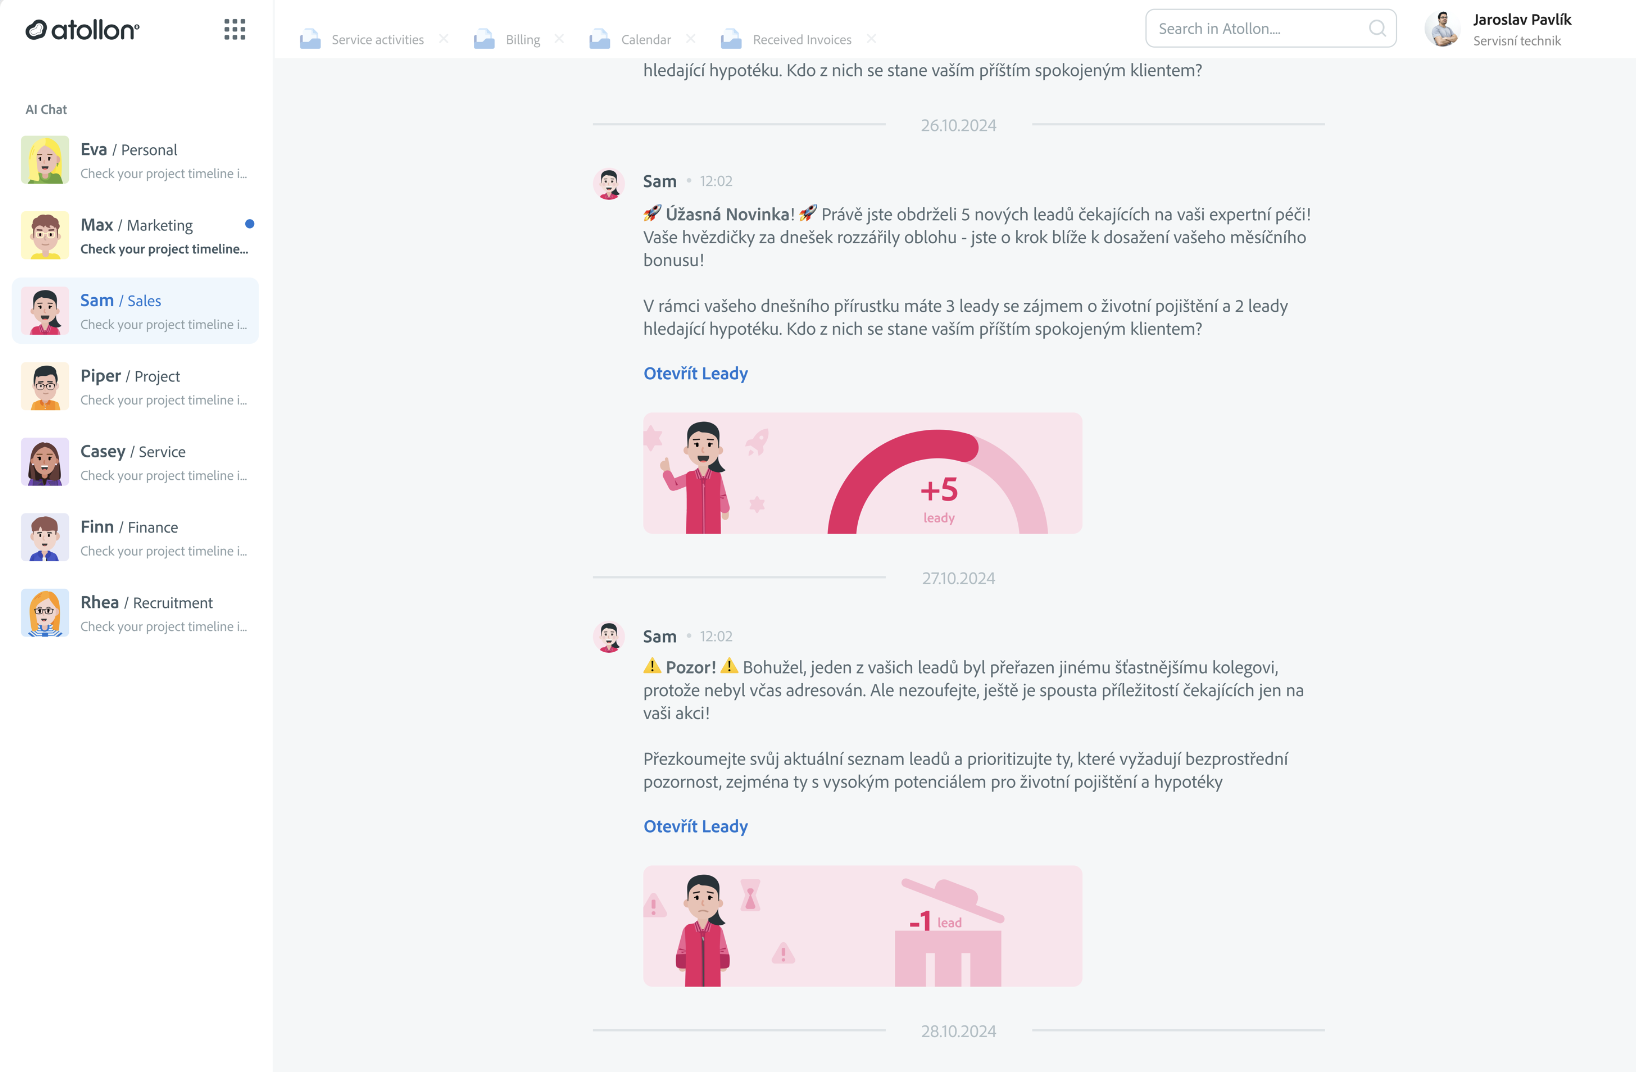Open Max / Marketing chat

point(135,236)
